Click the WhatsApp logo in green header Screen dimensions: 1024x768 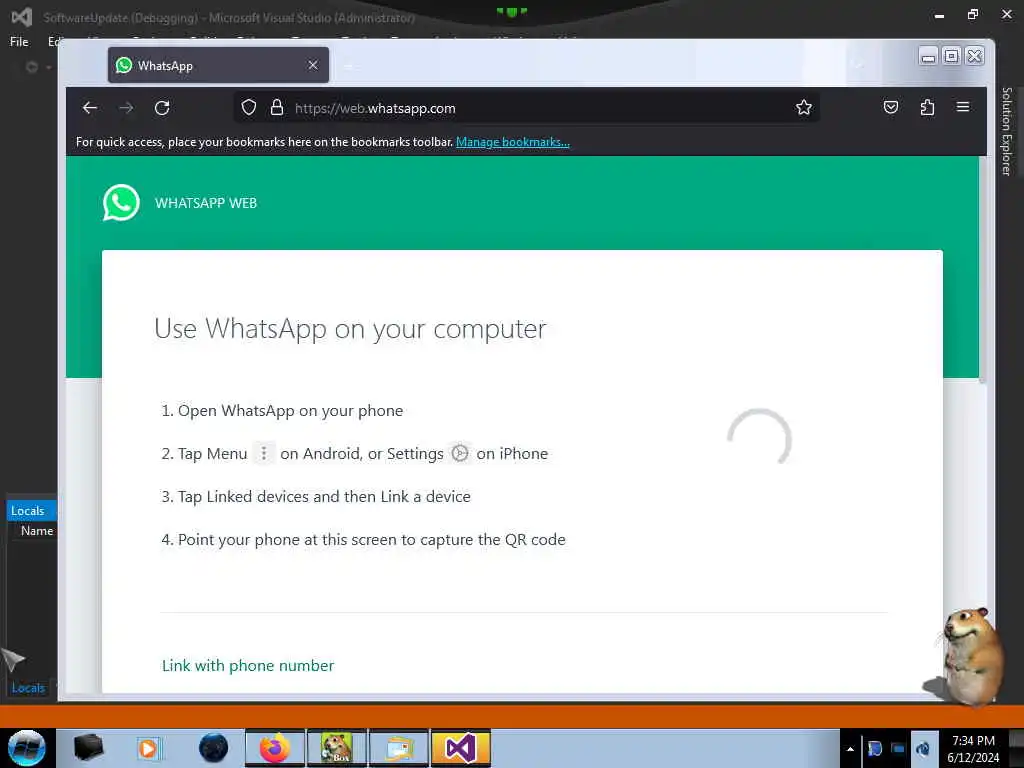pyautogui.click(x=121, y=202)
